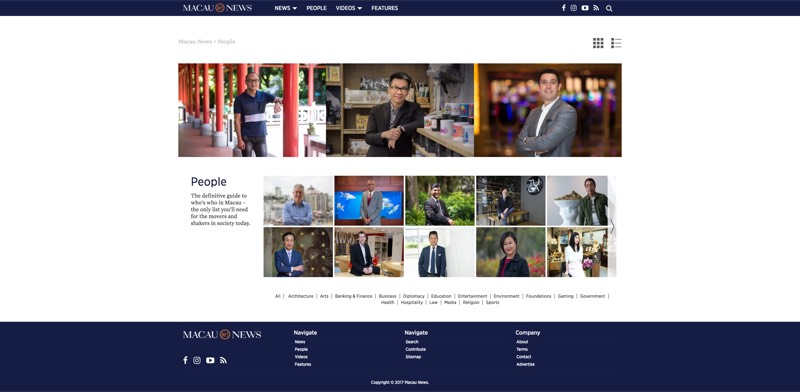Open banner photo of man with crossed arms in casino
The height and width of the screenshot is (392, 800).
[548, 110]
